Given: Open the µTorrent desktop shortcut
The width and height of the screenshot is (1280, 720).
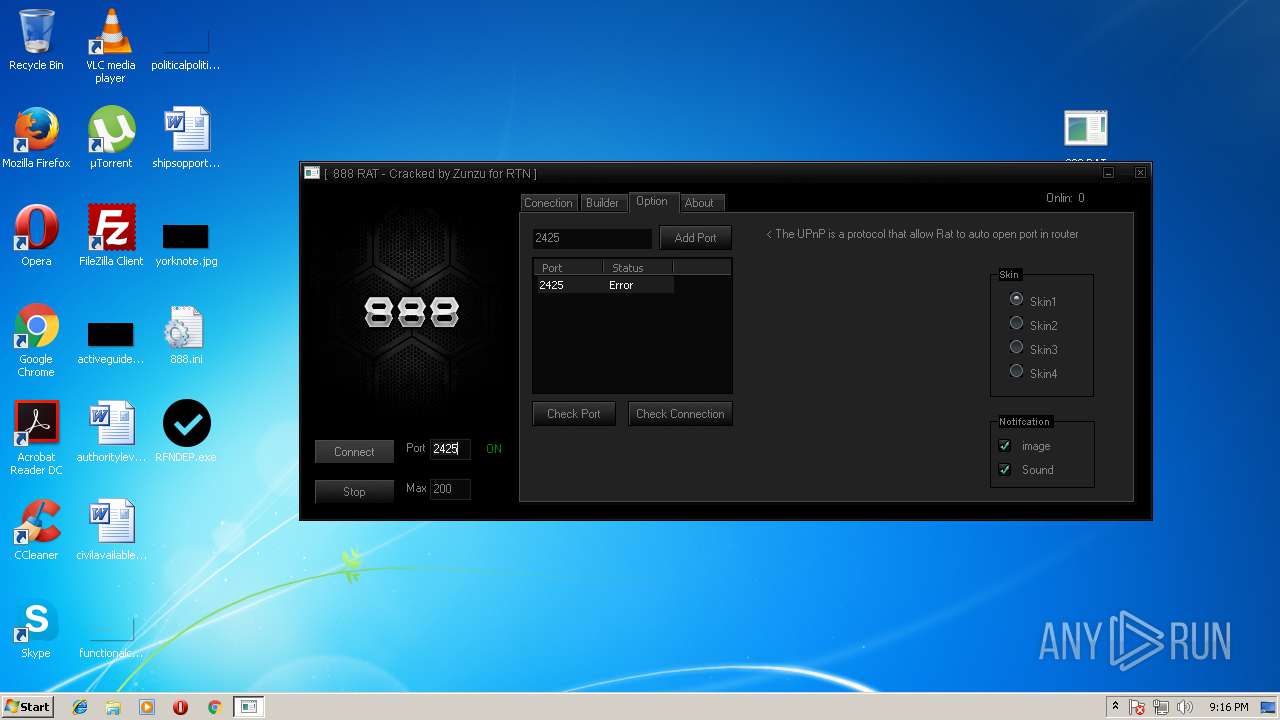Looking at the screenshot, I should 110,138.
